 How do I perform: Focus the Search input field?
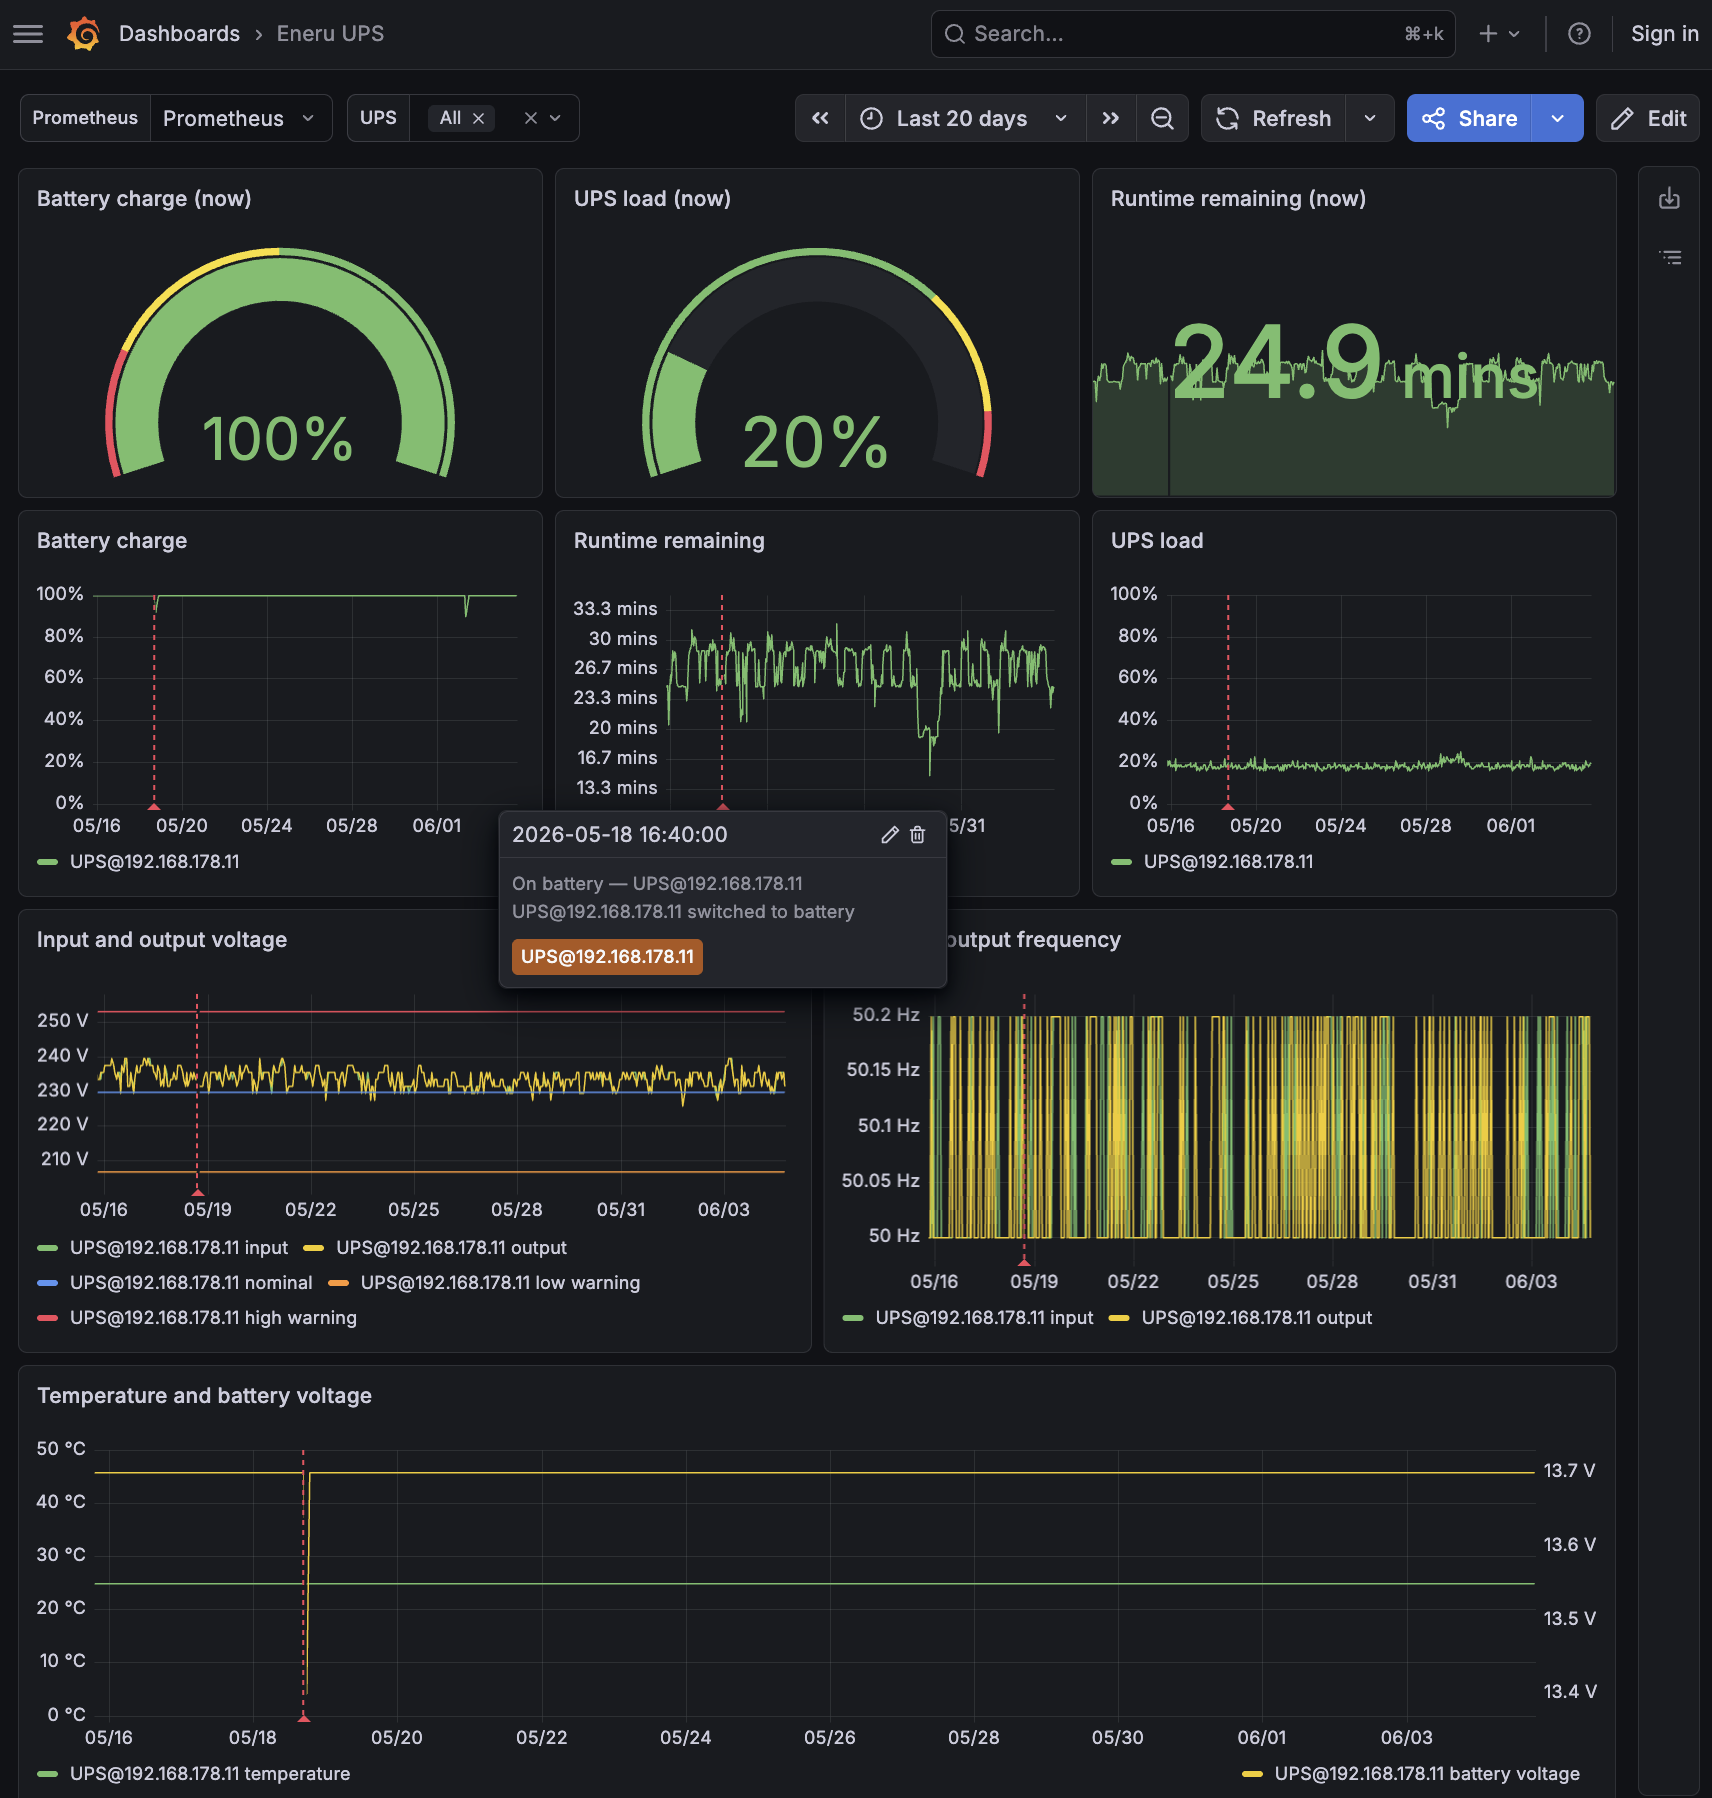coord(1192,34)
